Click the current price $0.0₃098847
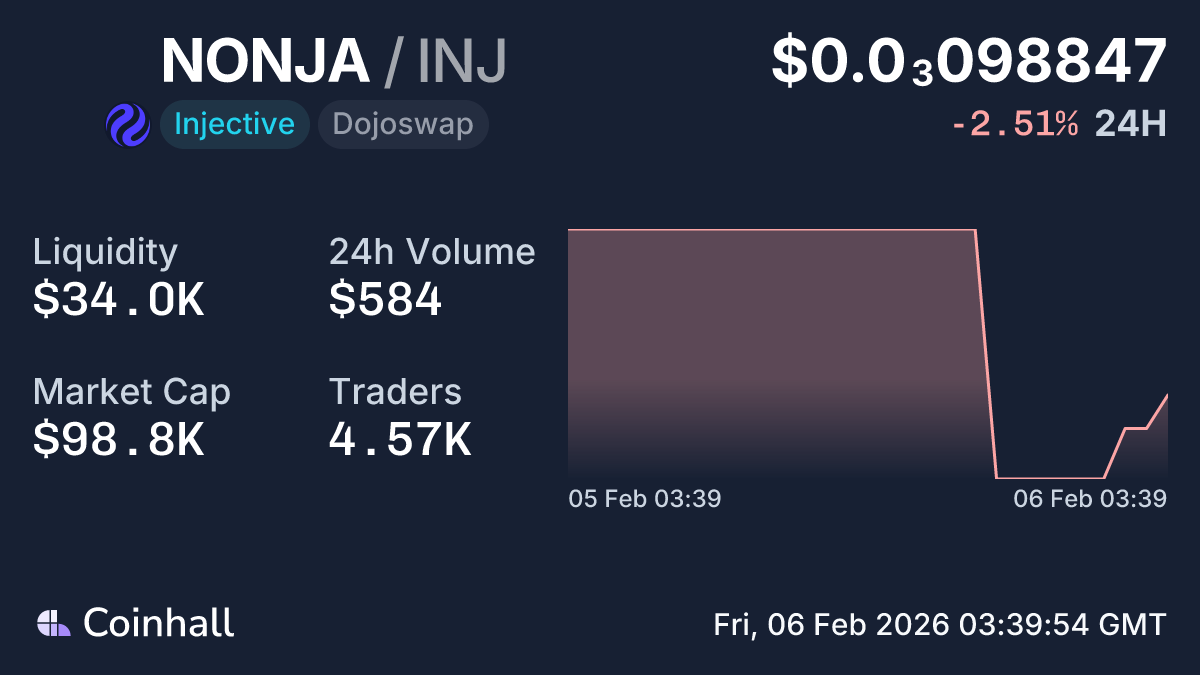This screenshot has width=1200, height=675. pyautogui.click(x=968, y=60)
